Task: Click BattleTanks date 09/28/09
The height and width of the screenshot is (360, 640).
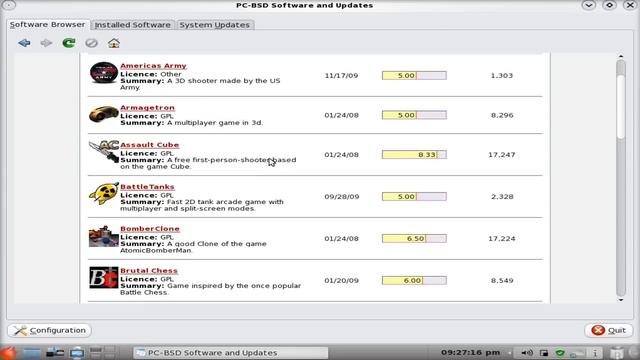Action: [x=342, y=197]
